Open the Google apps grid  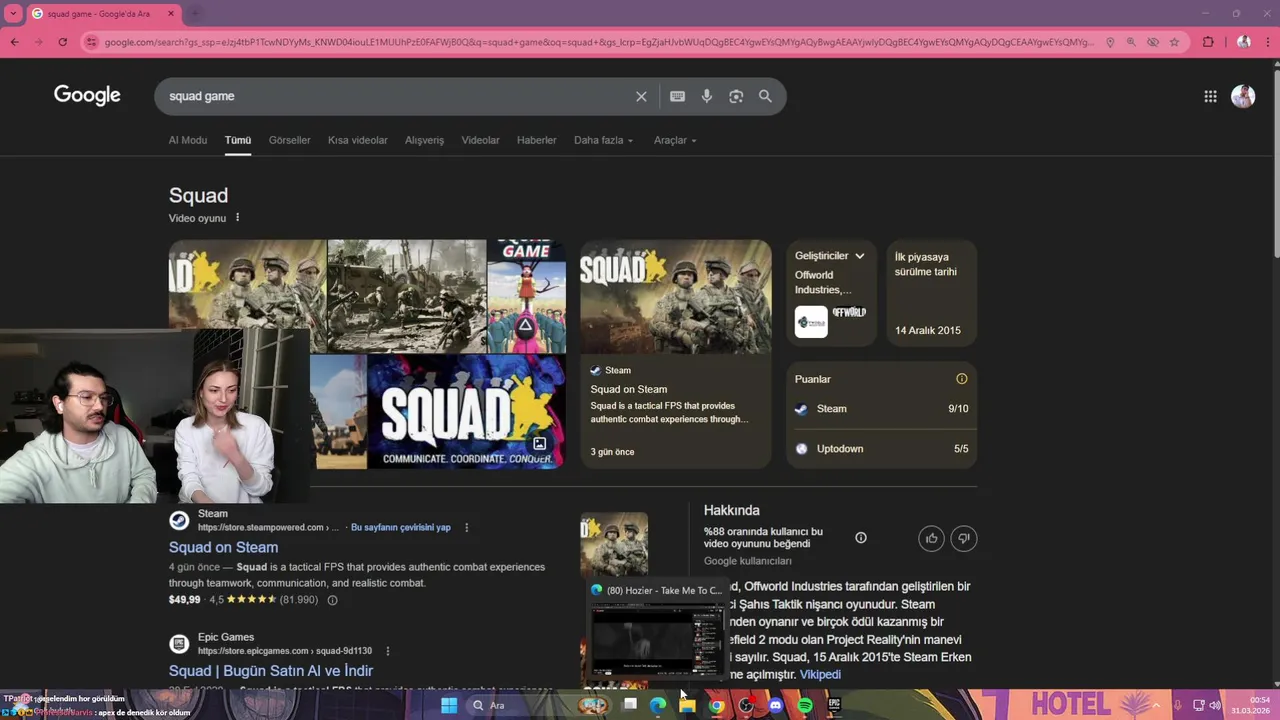point(1210,96)
